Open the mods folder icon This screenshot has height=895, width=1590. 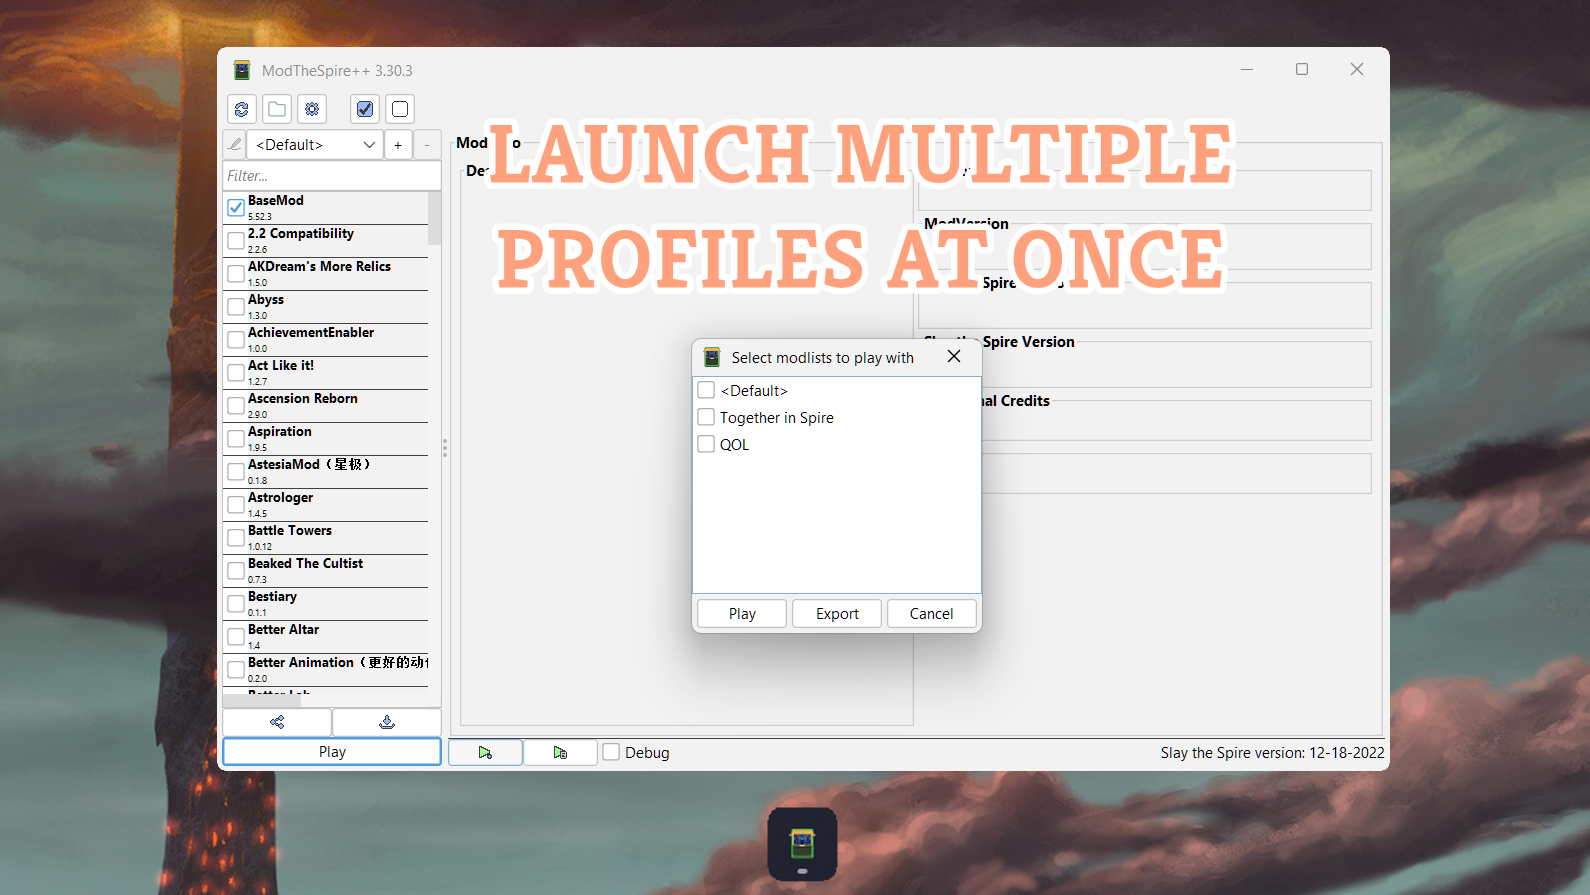277,109
